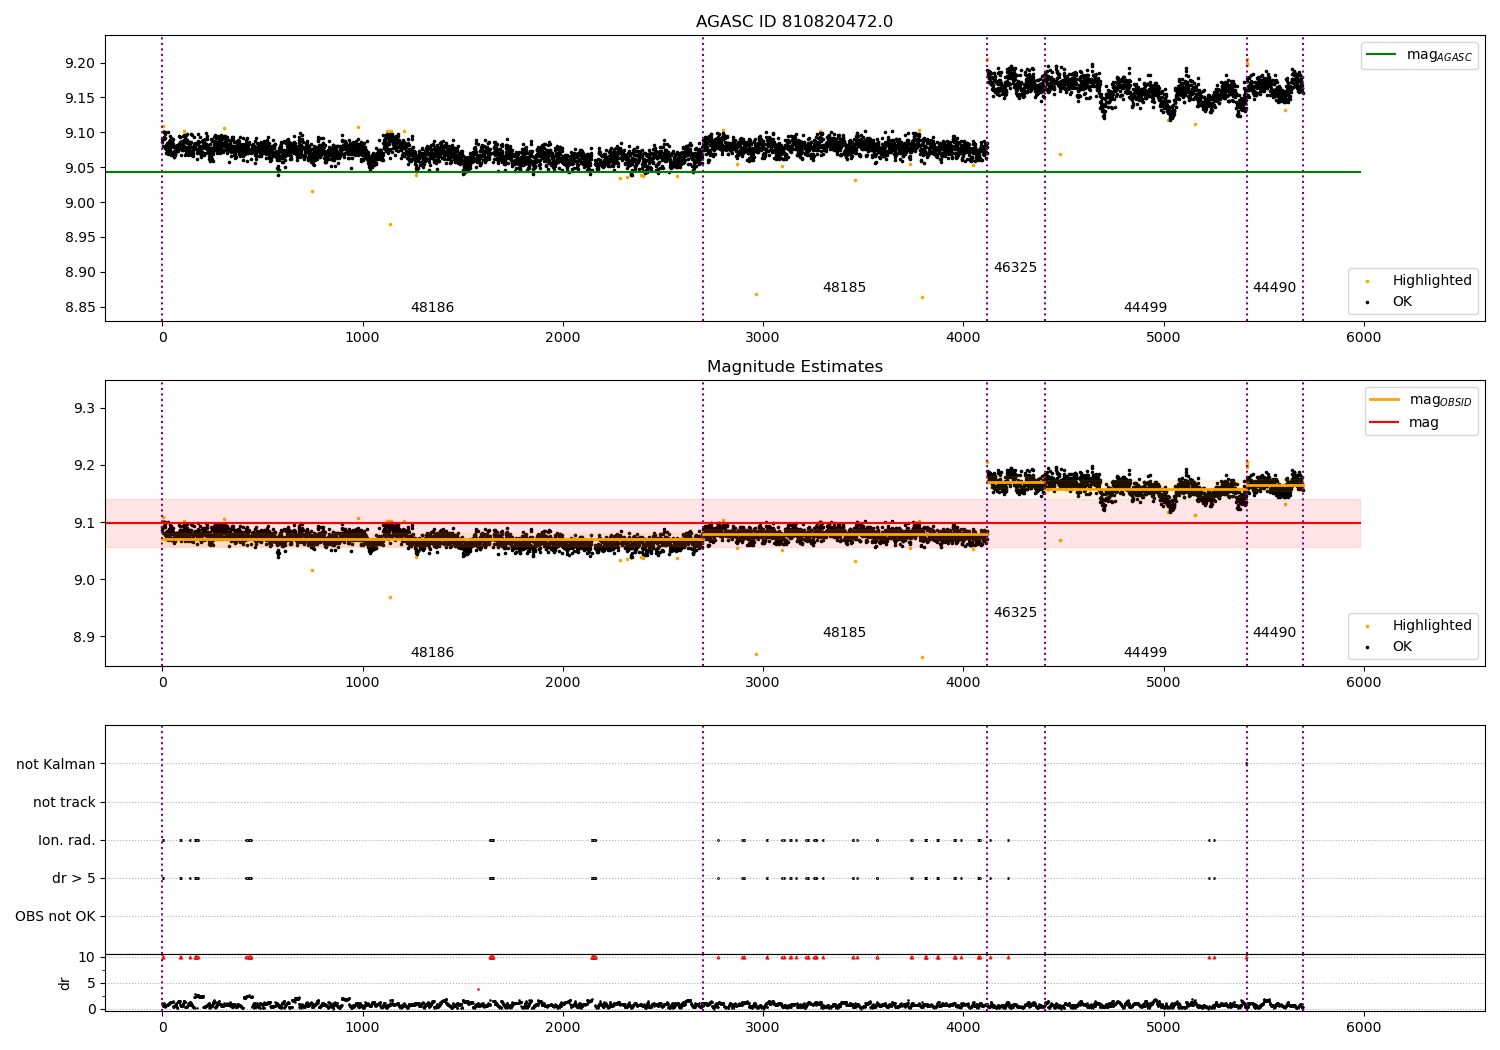
Task: Click the 9.05 y-axis tick label
Action: [x=79, y=168]
